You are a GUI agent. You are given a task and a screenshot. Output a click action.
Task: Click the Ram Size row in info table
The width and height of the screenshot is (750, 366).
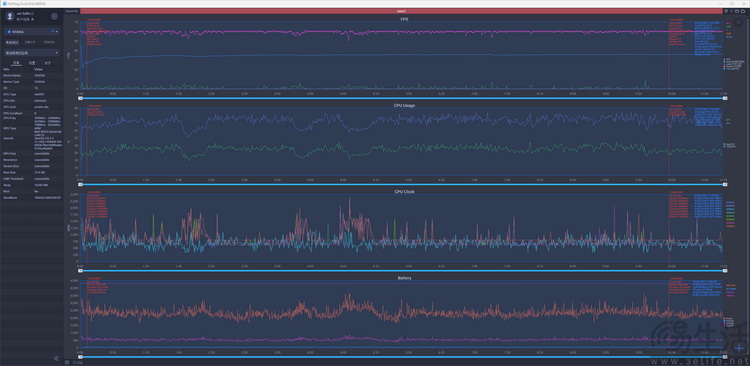(32, 172)
